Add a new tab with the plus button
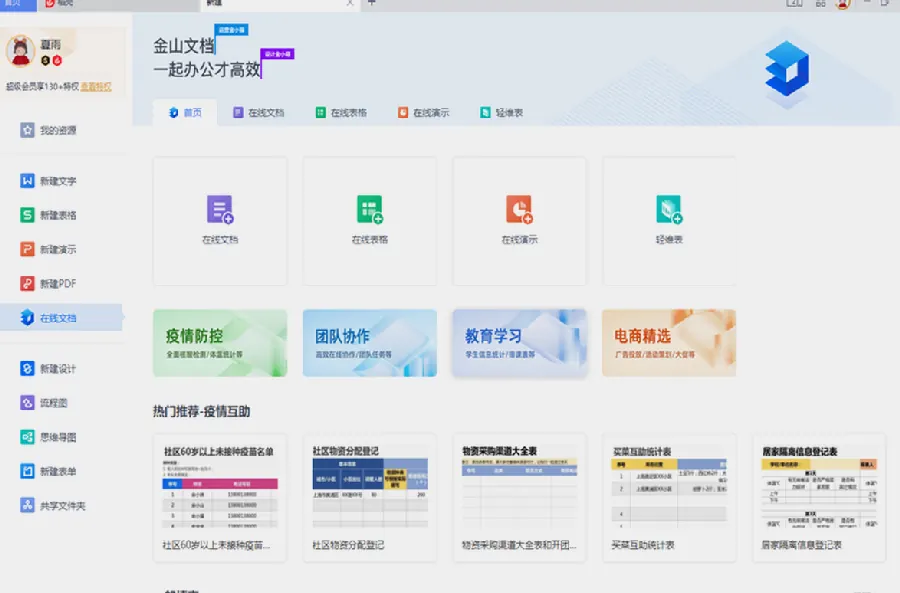The image size is (900, 593). point(371,3)
